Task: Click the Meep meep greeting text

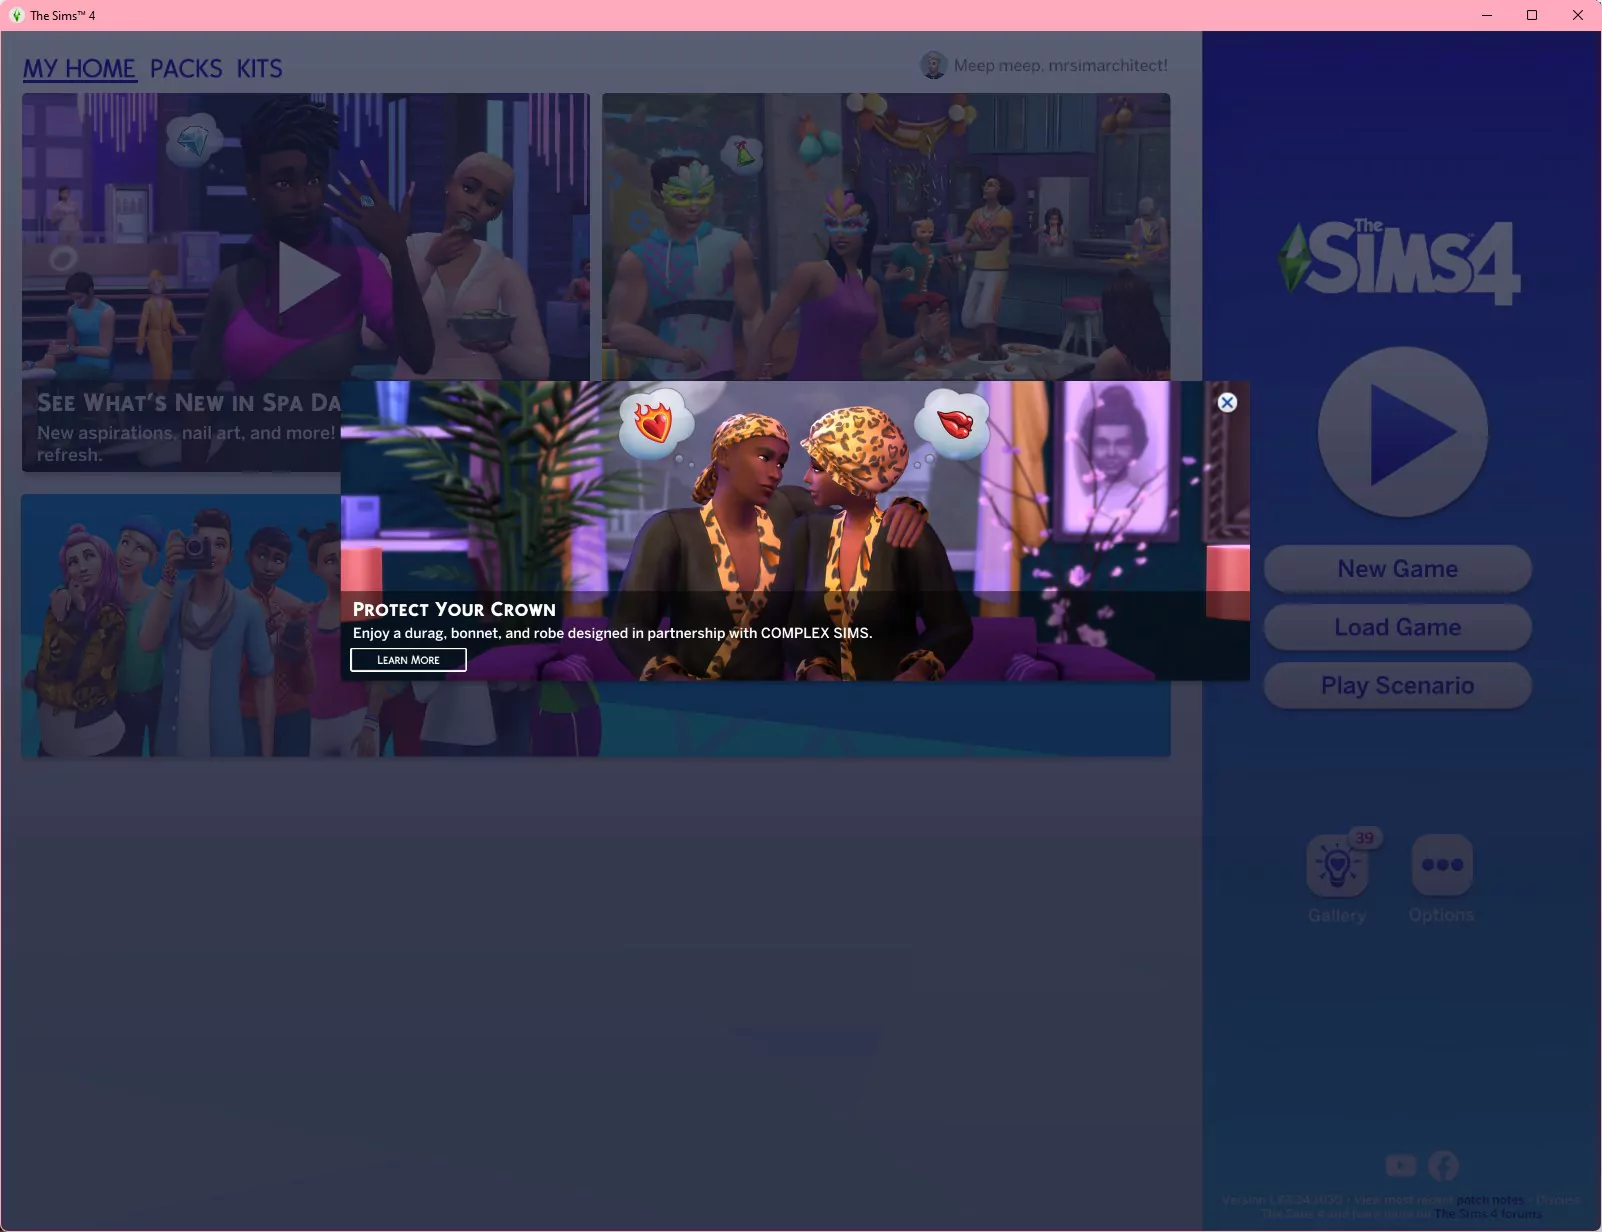Action: pos(1060,65)
